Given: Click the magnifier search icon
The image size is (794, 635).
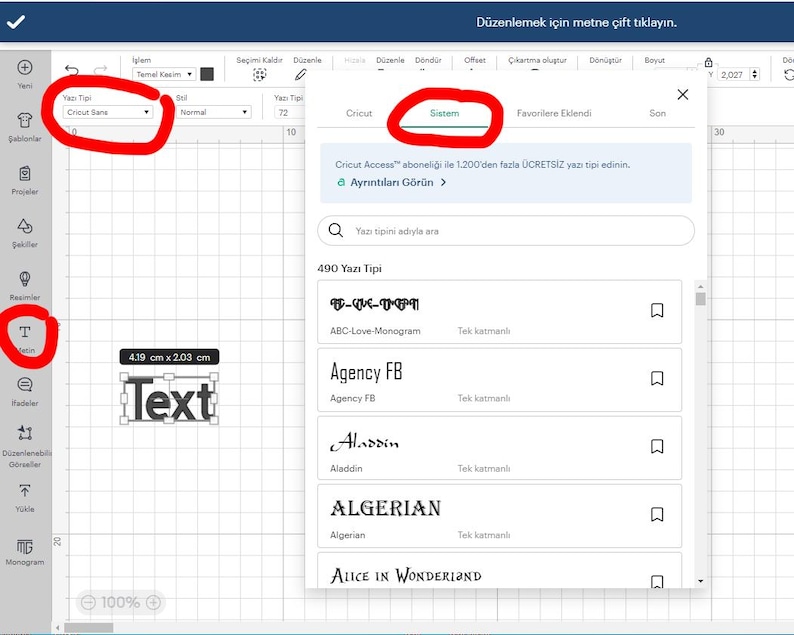Looking at the screenshot, I should click(x=336, y=230).
